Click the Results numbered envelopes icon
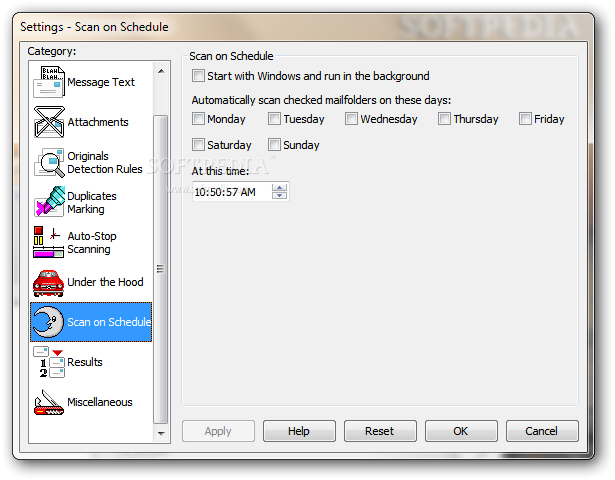615x480 pixels. coord(49,362)
